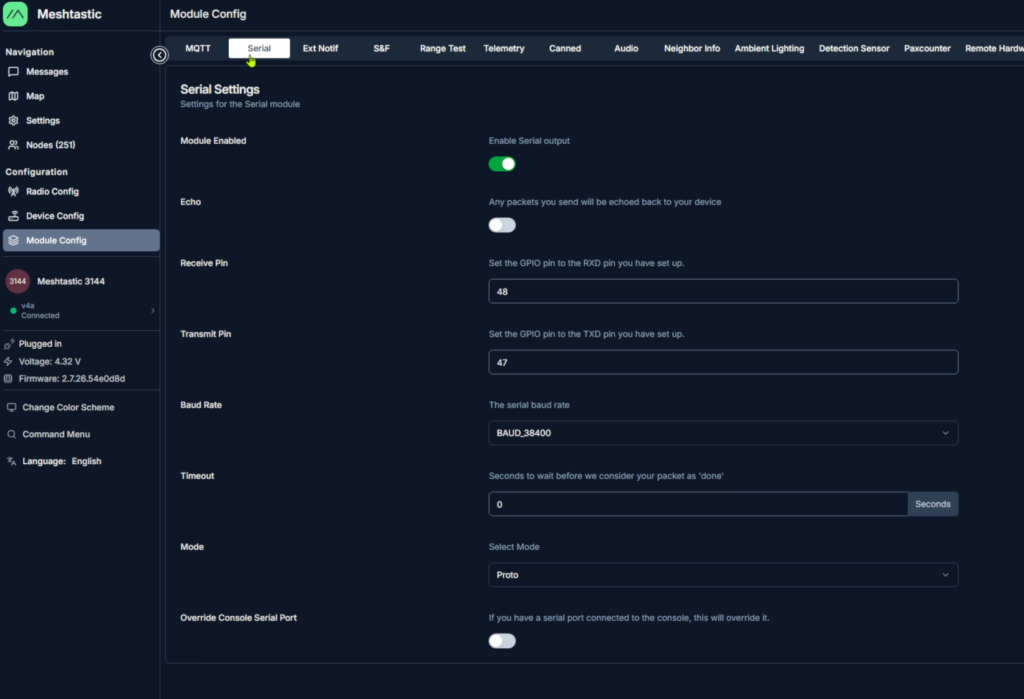The width and height of the screenshot is (1024, 699).
Task: Click the Command Menu search icon
Action: [11, 434]
